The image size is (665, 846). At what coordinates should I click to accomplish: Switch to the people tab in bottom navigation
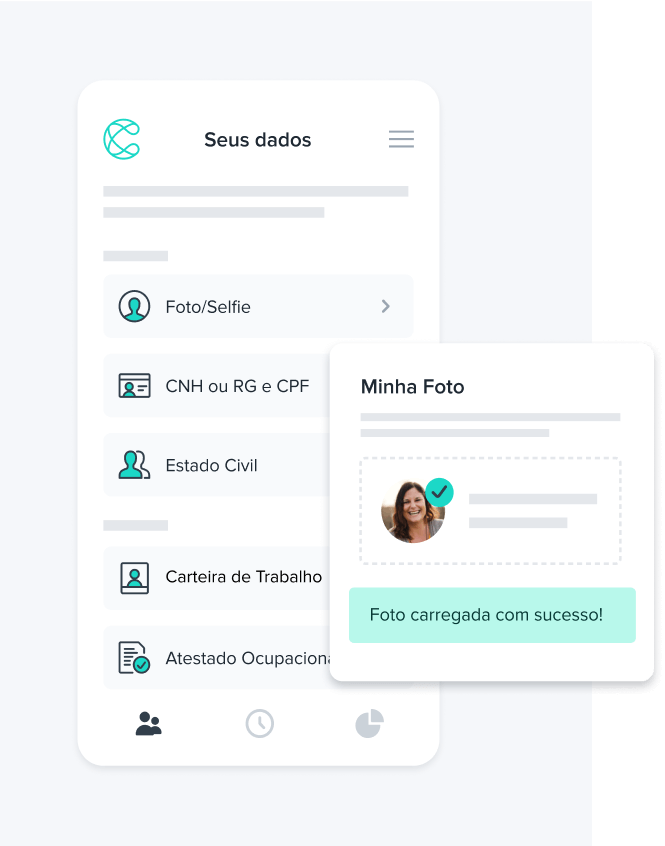tap(148, 724)
